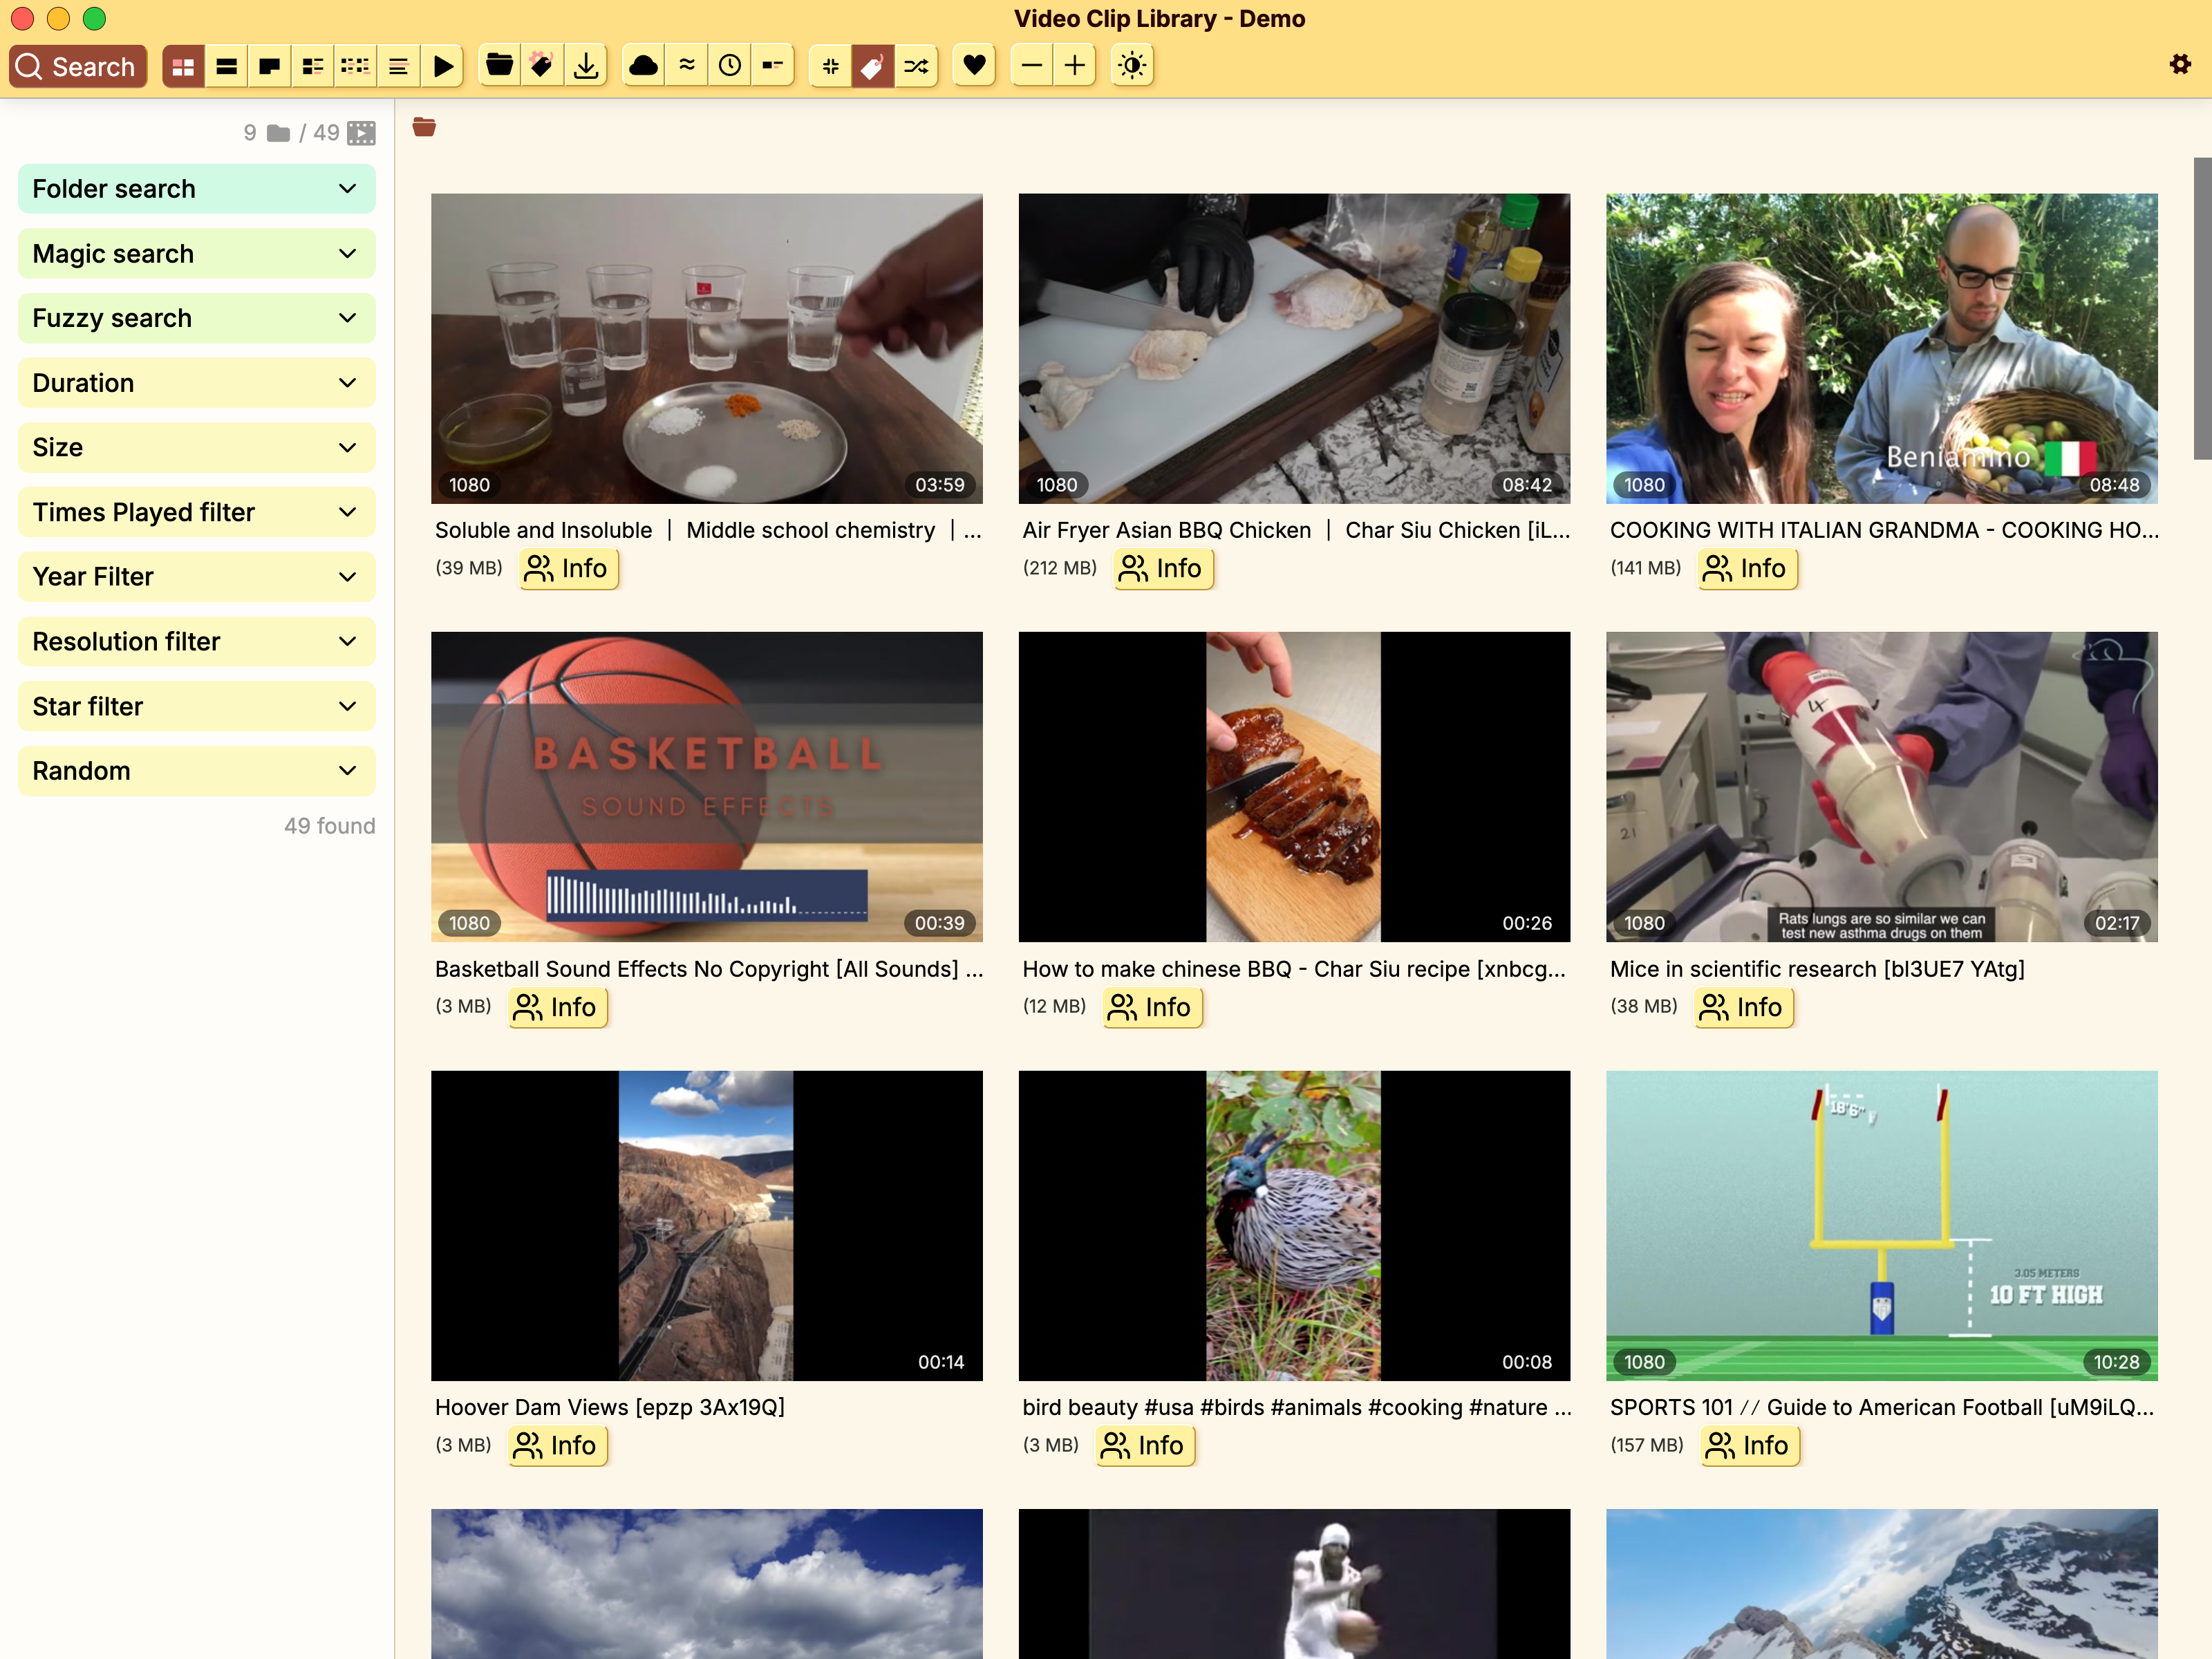Click the cloud icon in toolbar
The width and height of the screenshot is (2212, 1659).
(x=644, y=66)
